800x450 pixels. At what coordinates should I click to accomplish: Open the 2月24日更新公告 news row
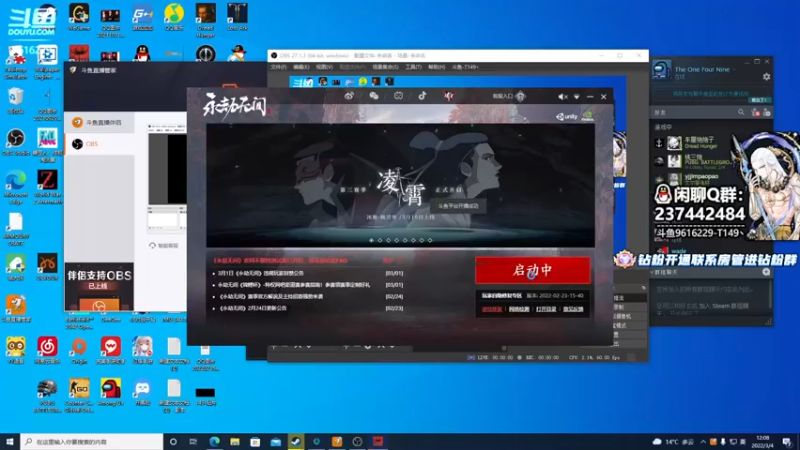tap(308, 308)
